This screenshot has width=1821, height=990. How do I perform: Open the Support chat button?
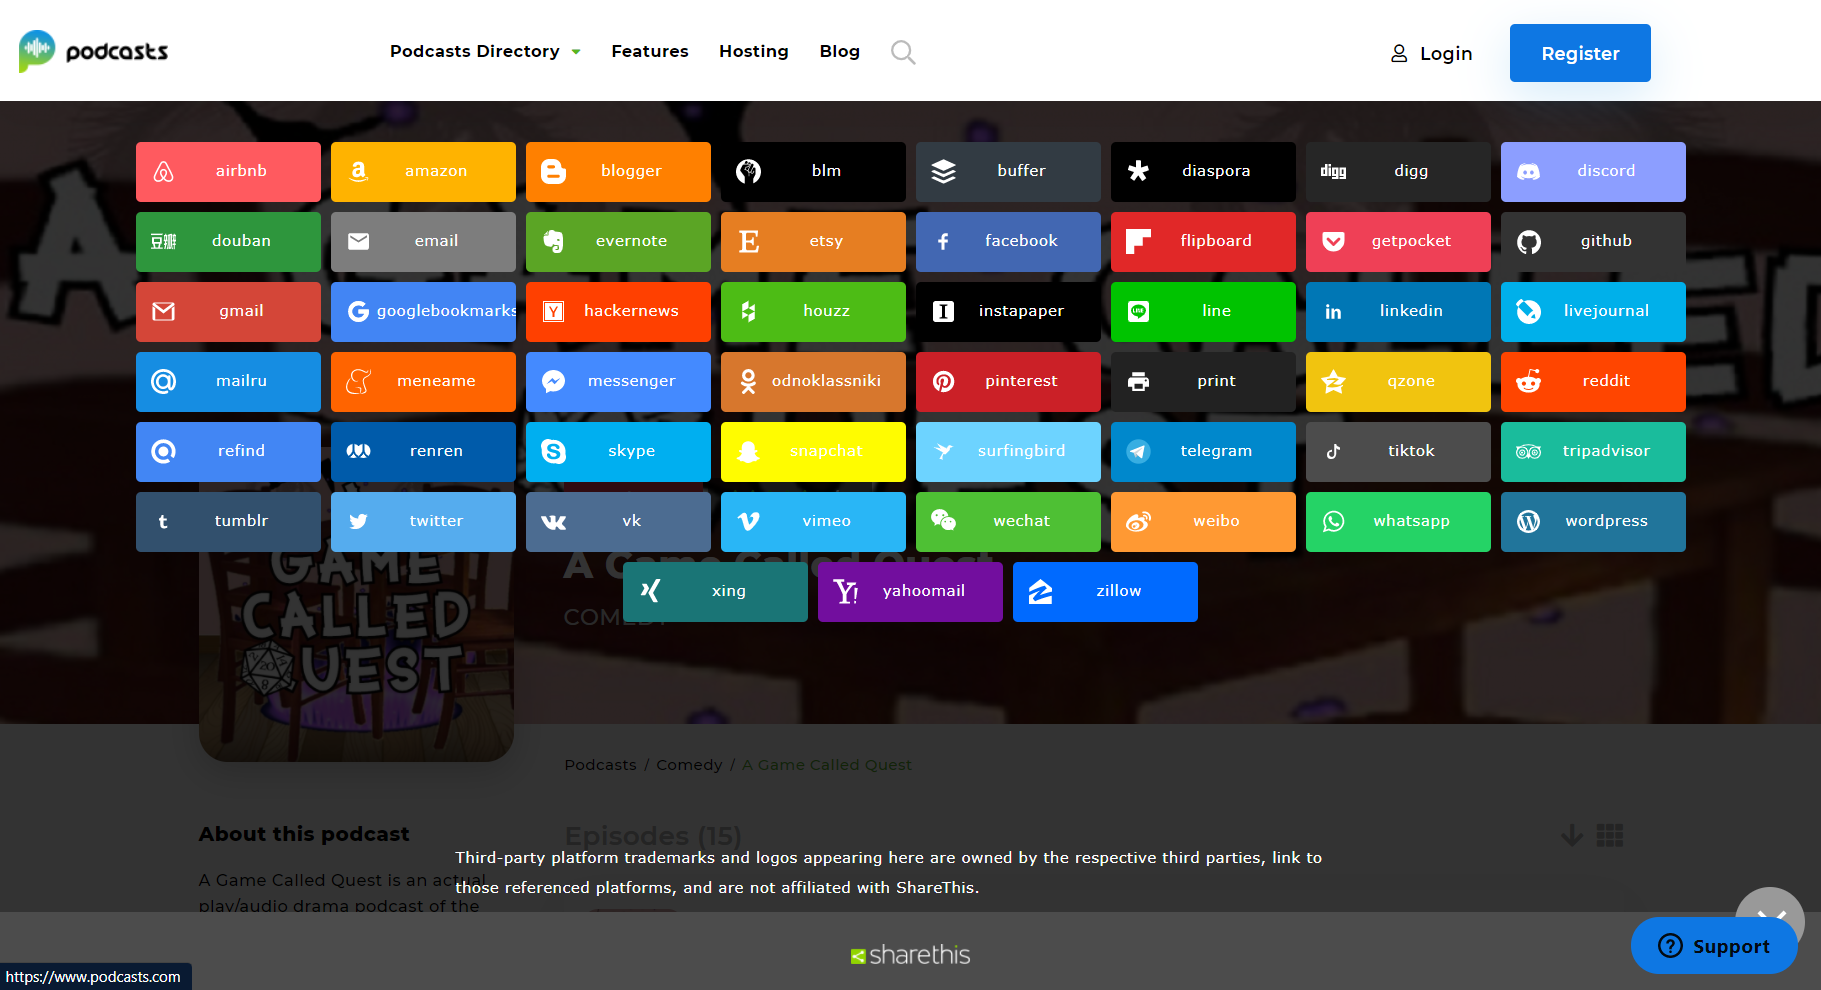(1714, 946)
